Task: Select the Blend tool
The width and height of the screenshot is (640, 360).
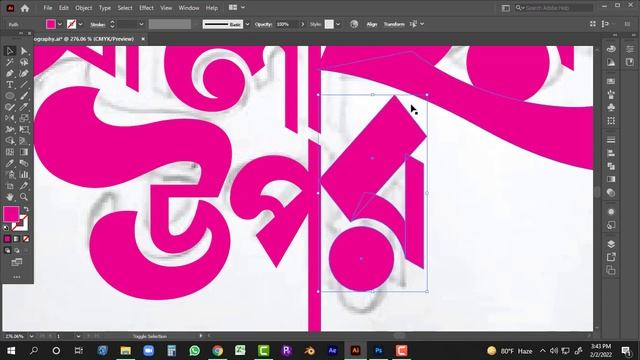Action: pos(24,163)
